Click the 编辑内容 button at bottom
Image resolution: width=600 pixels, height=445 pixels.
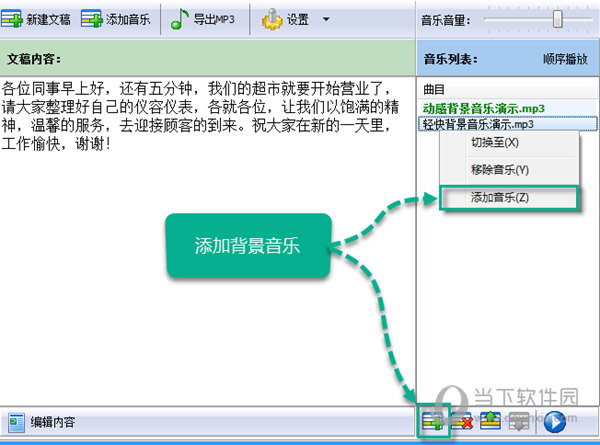41,422
